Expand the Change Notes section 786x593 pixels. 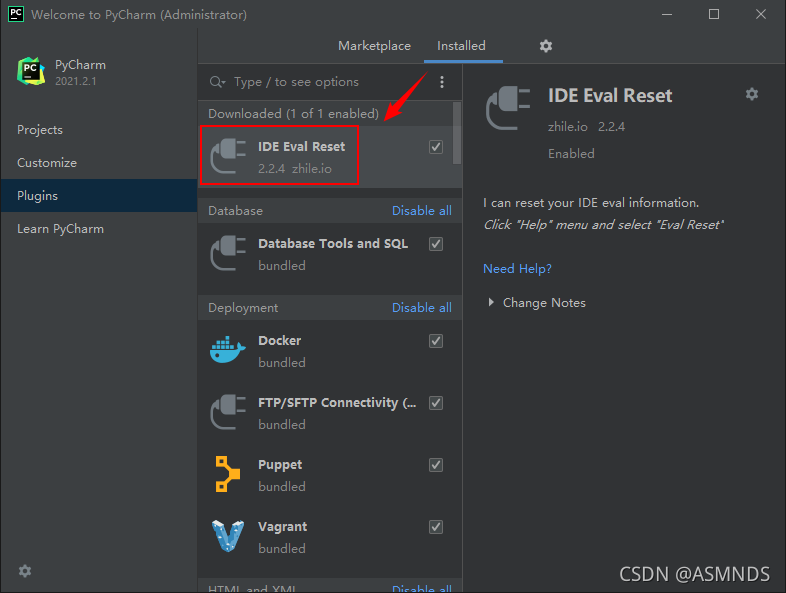[491, 302]
